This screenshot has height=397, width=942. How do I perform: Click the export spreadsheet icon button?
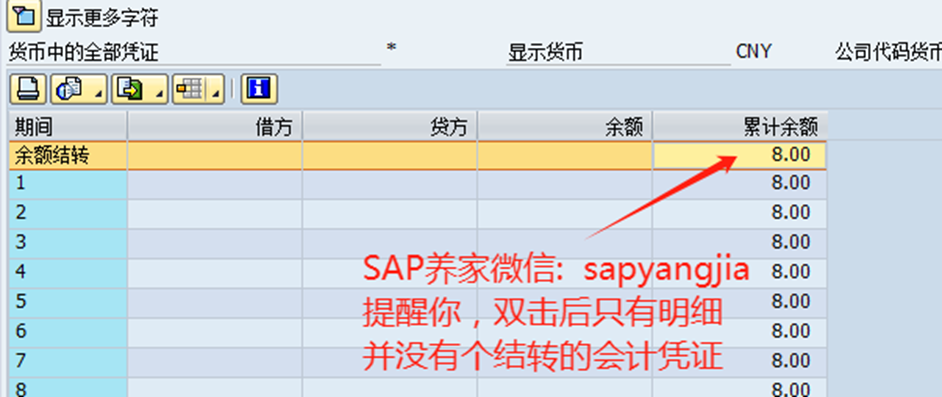pos(132,89)
